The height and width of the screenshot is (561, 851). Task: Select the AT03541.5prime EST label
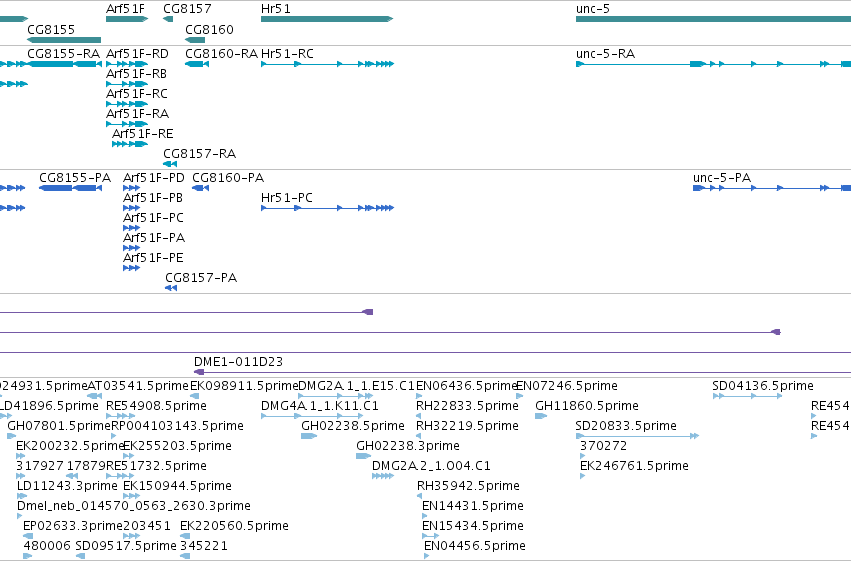(138, 386)
